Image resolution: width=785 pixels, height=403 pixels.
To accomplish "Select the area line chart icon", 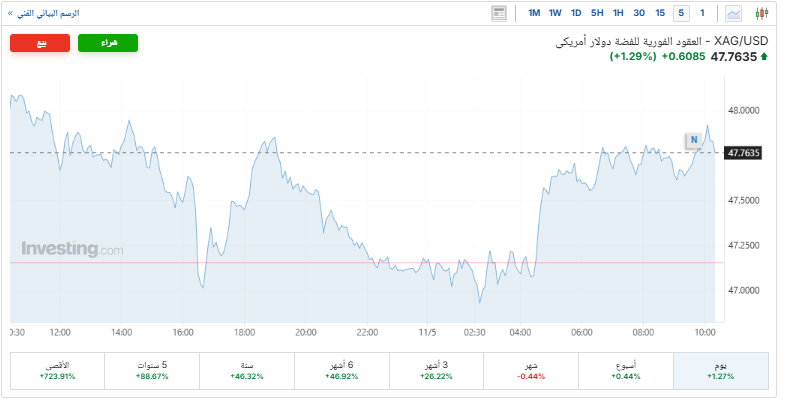I will pyautogui.click(x=734, y=13).
